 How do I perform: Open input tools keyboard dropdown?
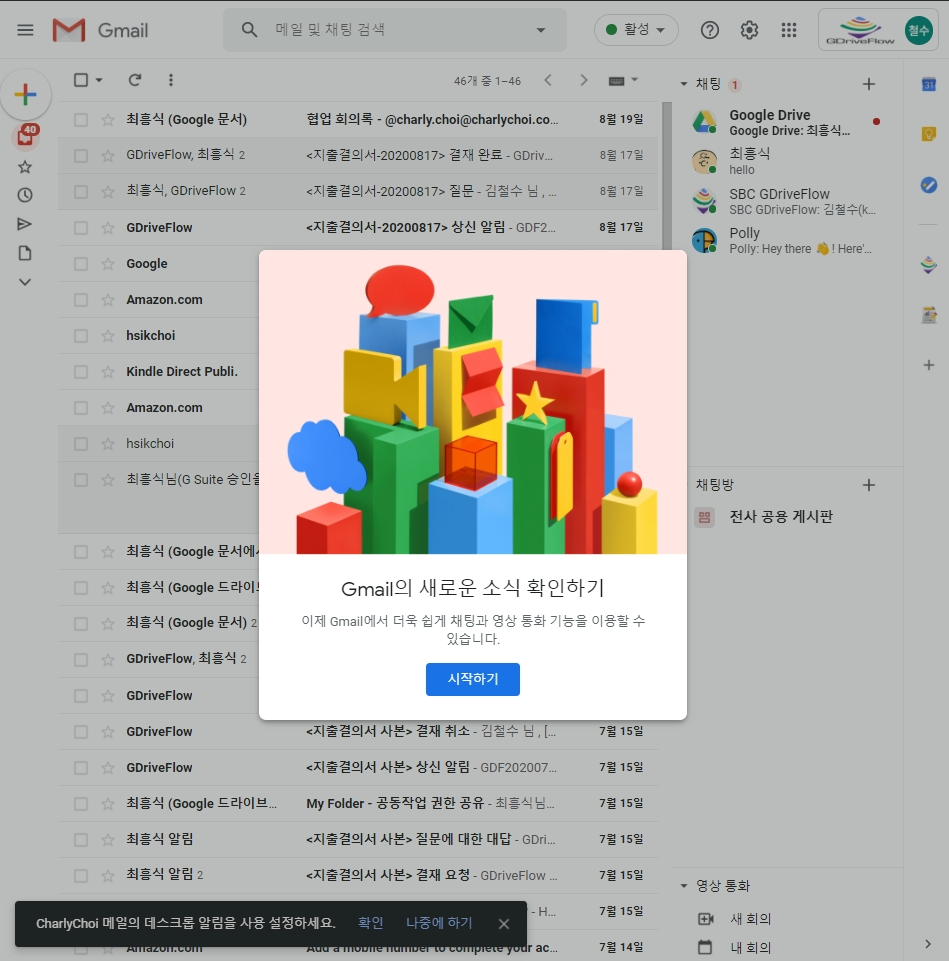[x=623, y=80]
